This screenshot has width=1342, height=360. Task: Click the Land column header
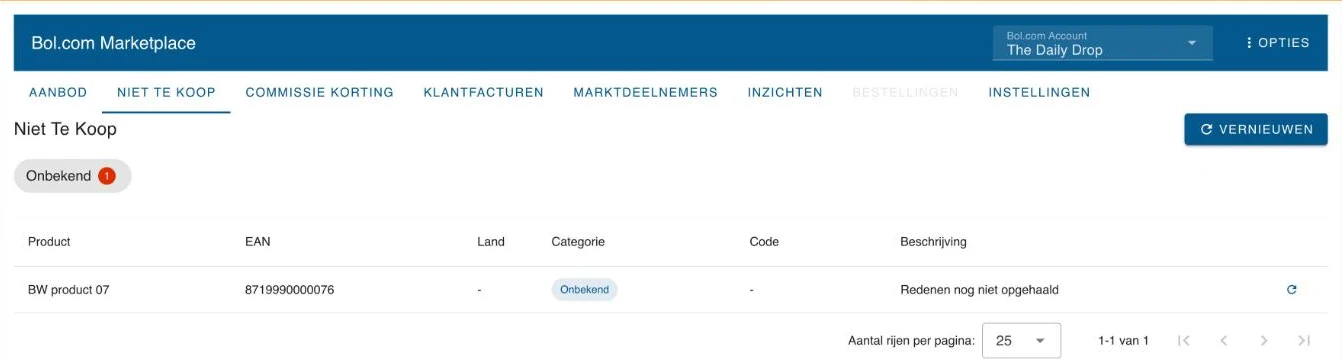(x=491, y=241)
